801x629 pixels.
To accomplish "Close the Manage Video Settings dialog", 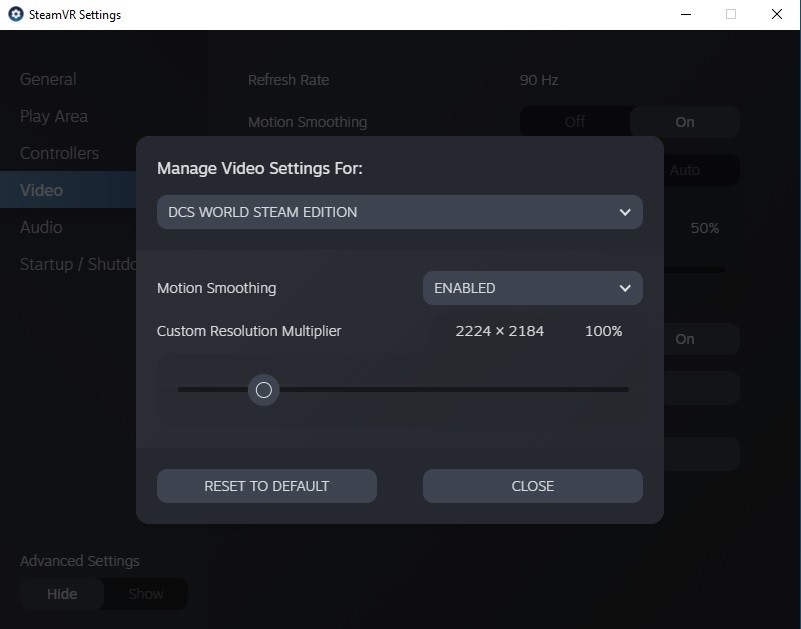I will tap(532, 486).
